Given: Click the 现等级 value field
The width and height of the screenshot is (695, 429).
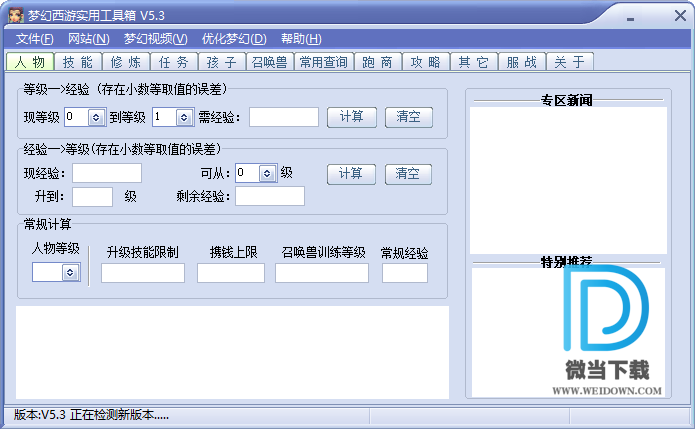Looking at the screenshot, I should 77,117.
